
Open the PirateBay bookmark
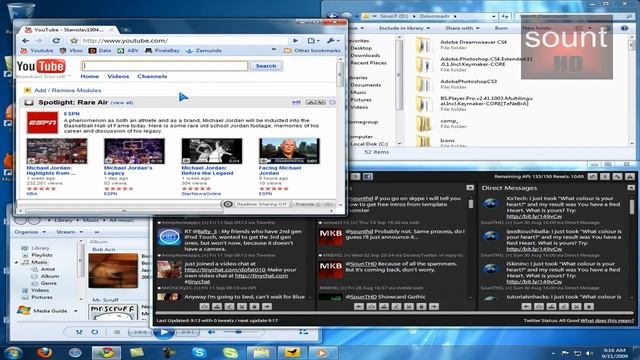[x=162, y=51]
